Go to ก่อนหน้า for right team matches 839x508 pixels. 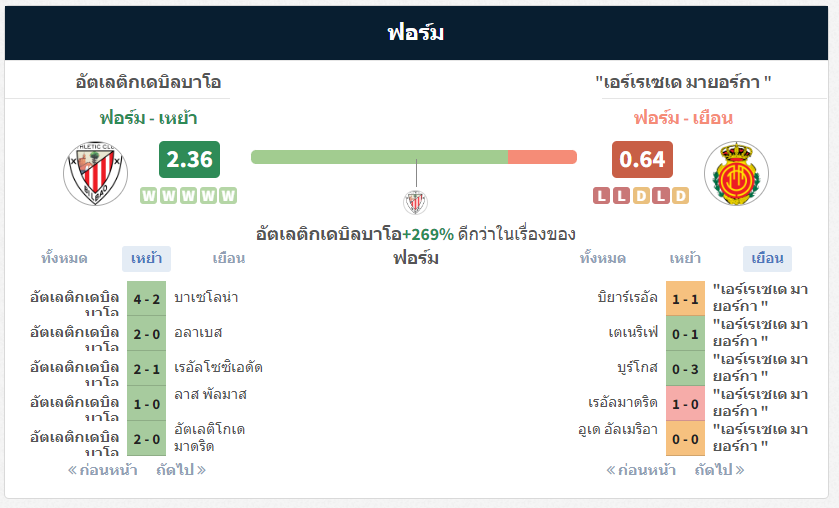tap(640, 471)
